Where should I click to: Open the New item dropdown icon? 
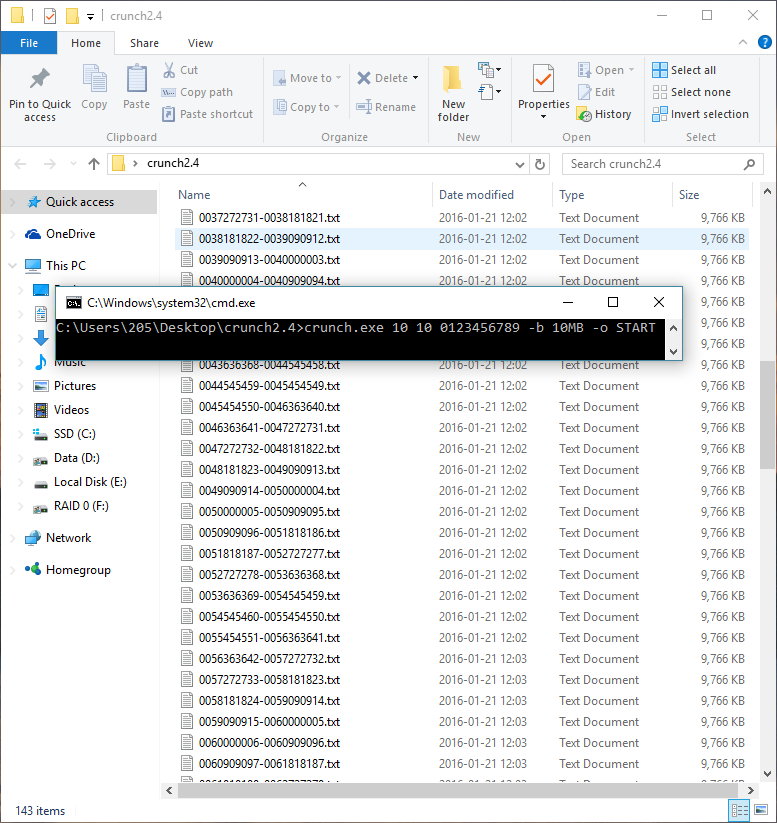489,70
